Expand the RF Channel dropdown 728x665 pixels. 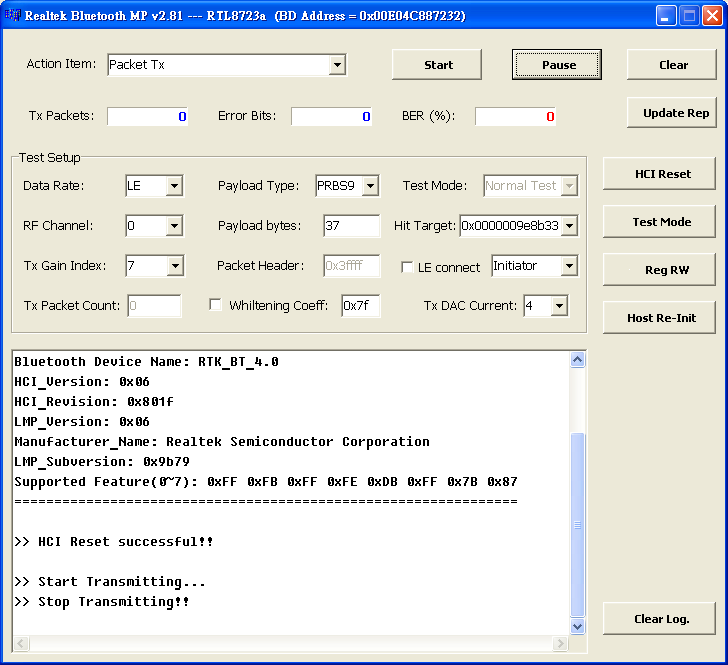tap(174, 226)
